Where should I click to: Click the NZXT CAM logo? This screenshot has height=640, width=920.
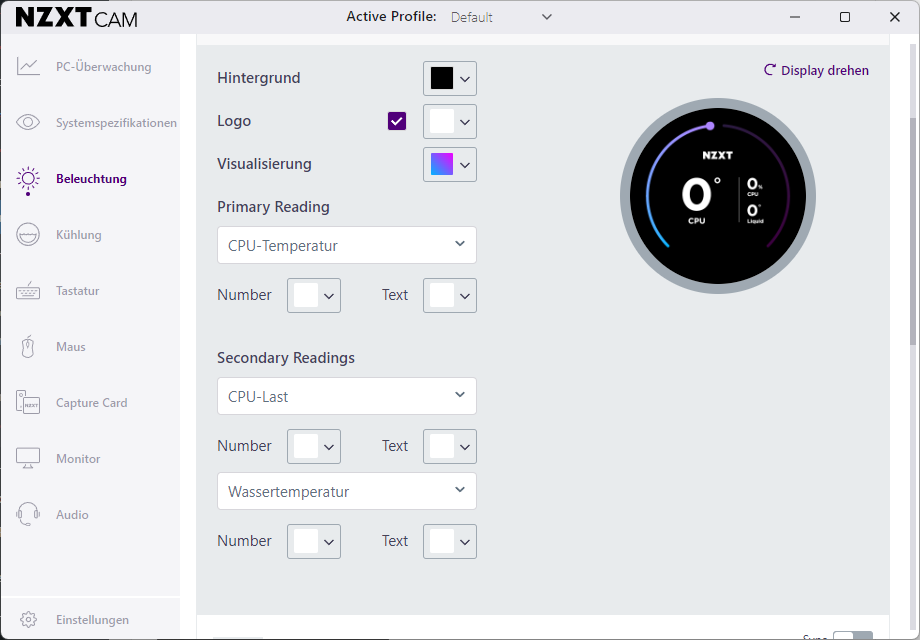click(77, 17)
